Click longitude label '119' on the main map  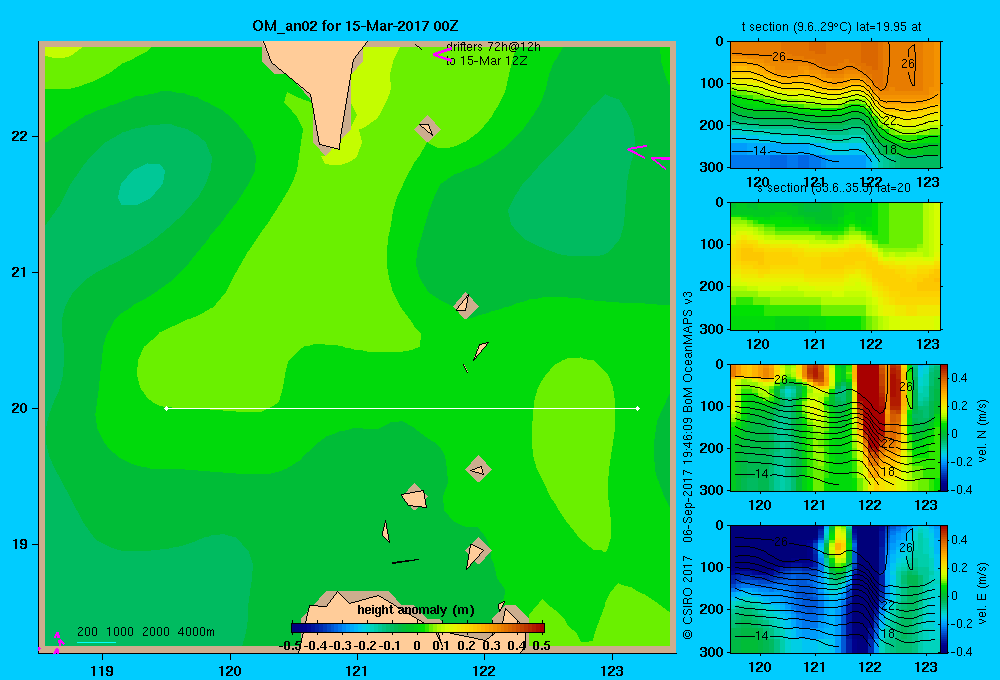click(x=102, y=670)
